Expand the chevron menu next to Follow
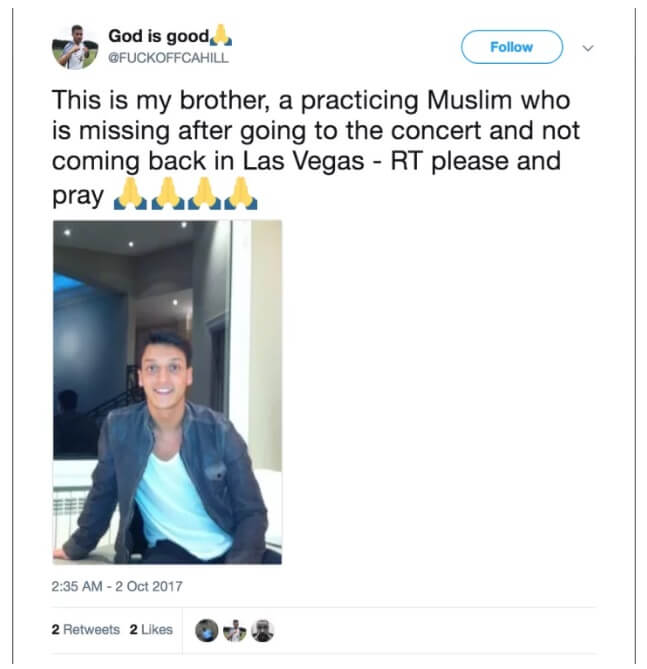The width and height of the screenshot is (647, 669). (x=587, y=48)
